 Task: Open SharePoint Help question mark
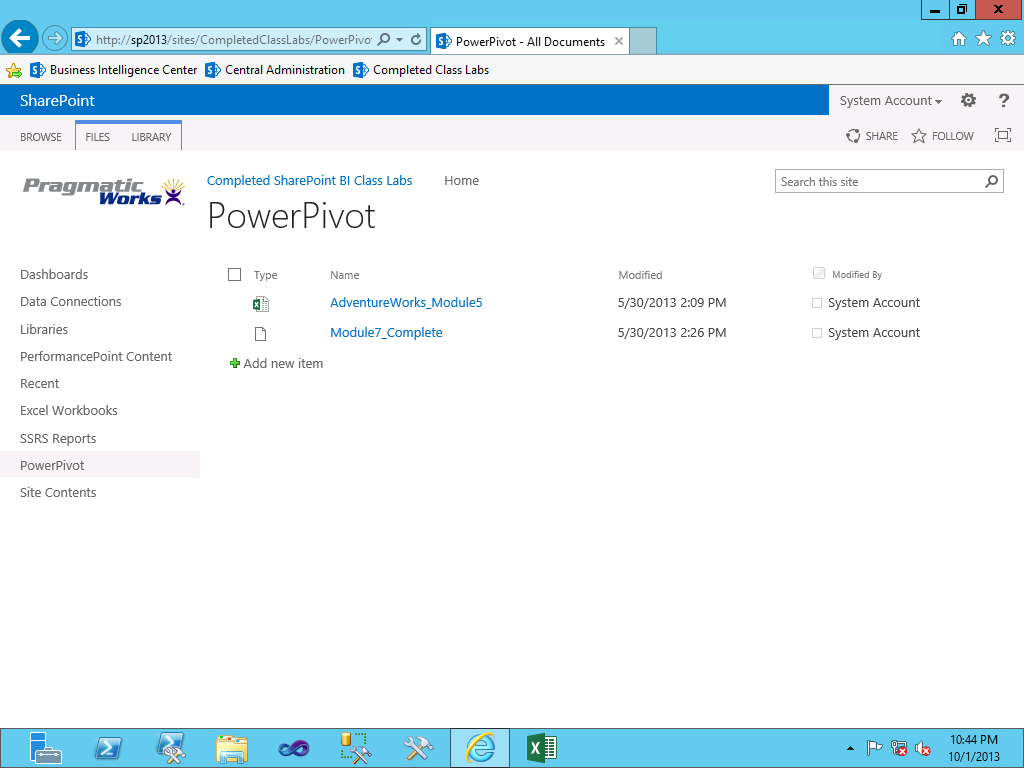click(1004, 100)
